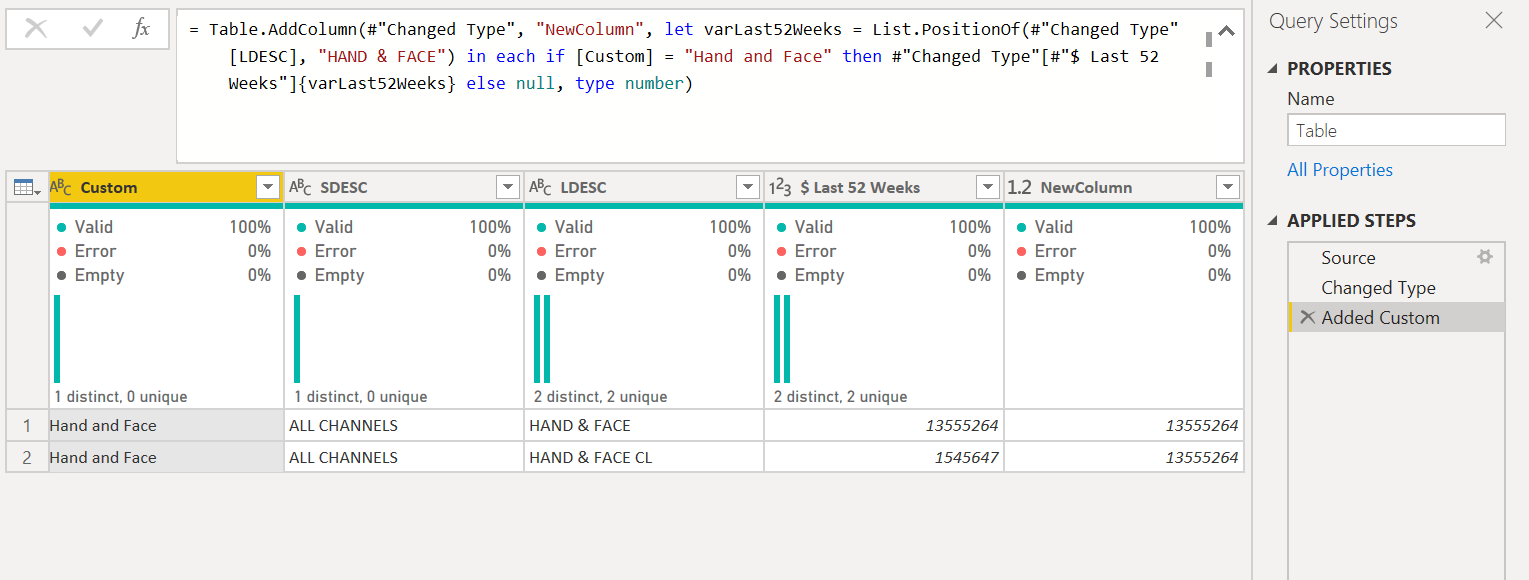Select row number 1

(x=27, y=425)
